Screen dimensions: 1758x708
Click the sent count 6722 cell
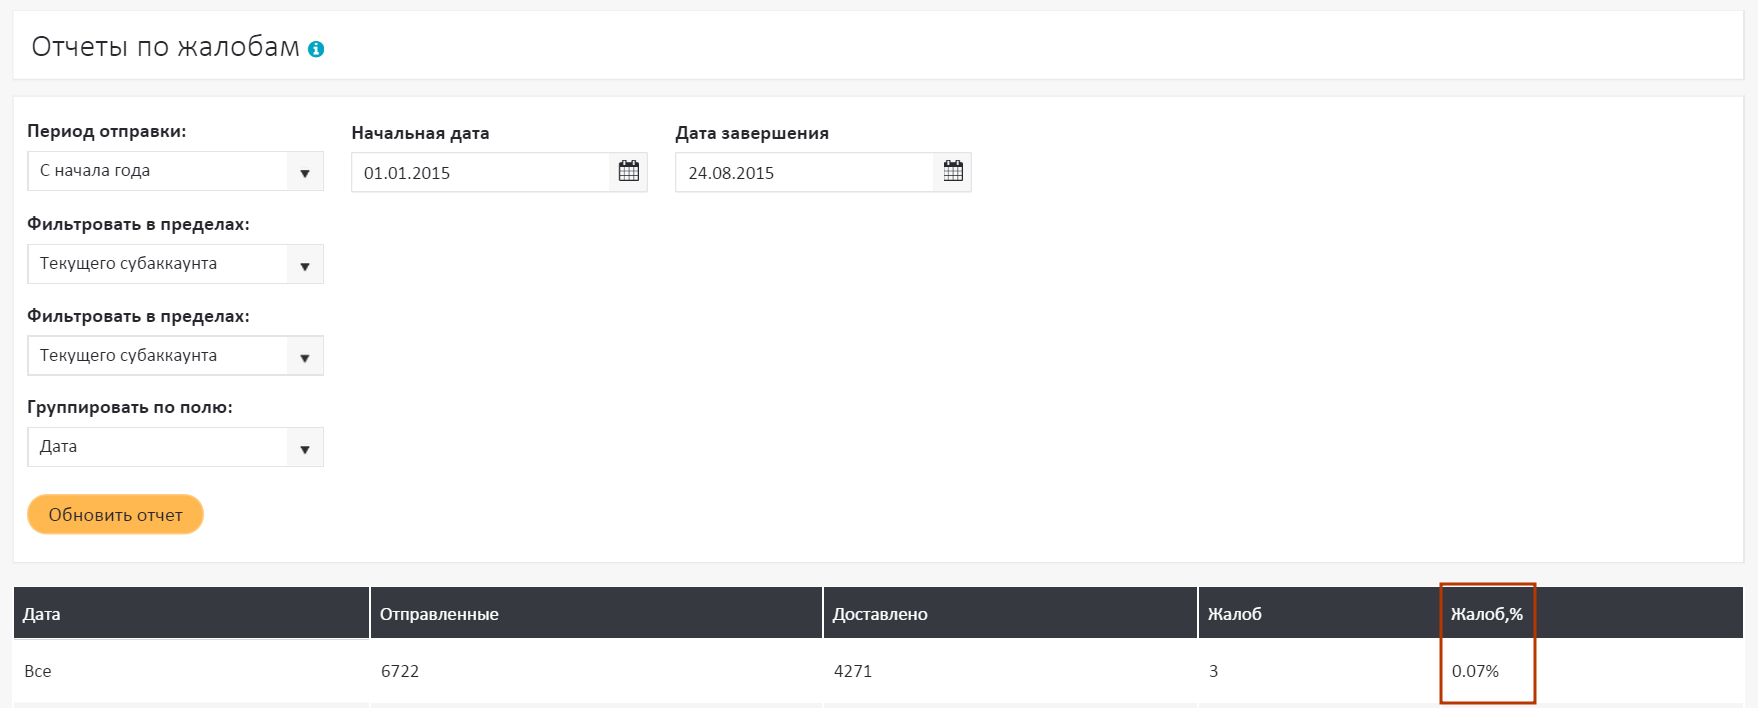400,671
